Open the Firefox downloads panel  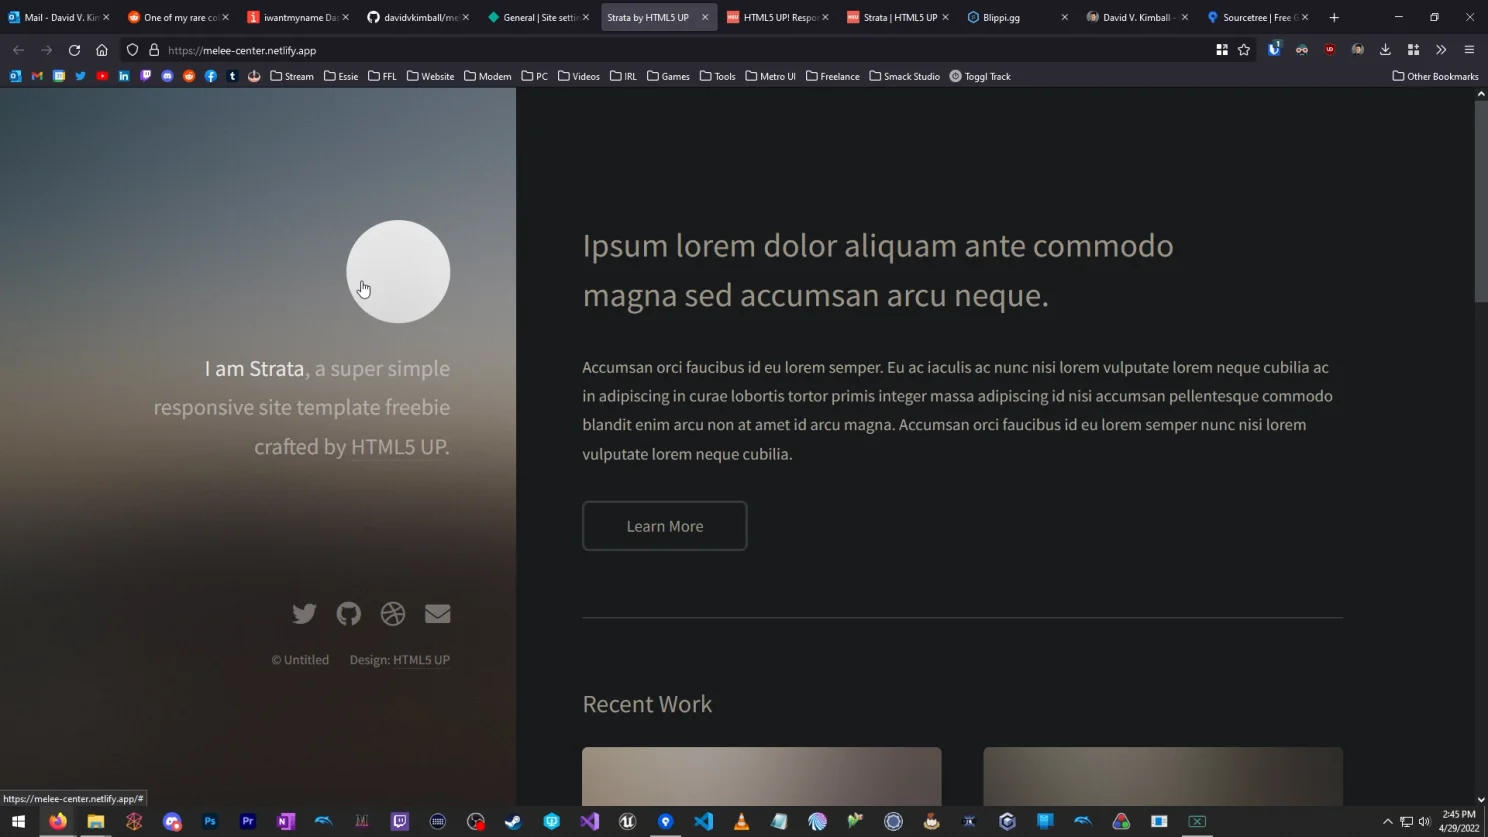[x=1385, y=49]
